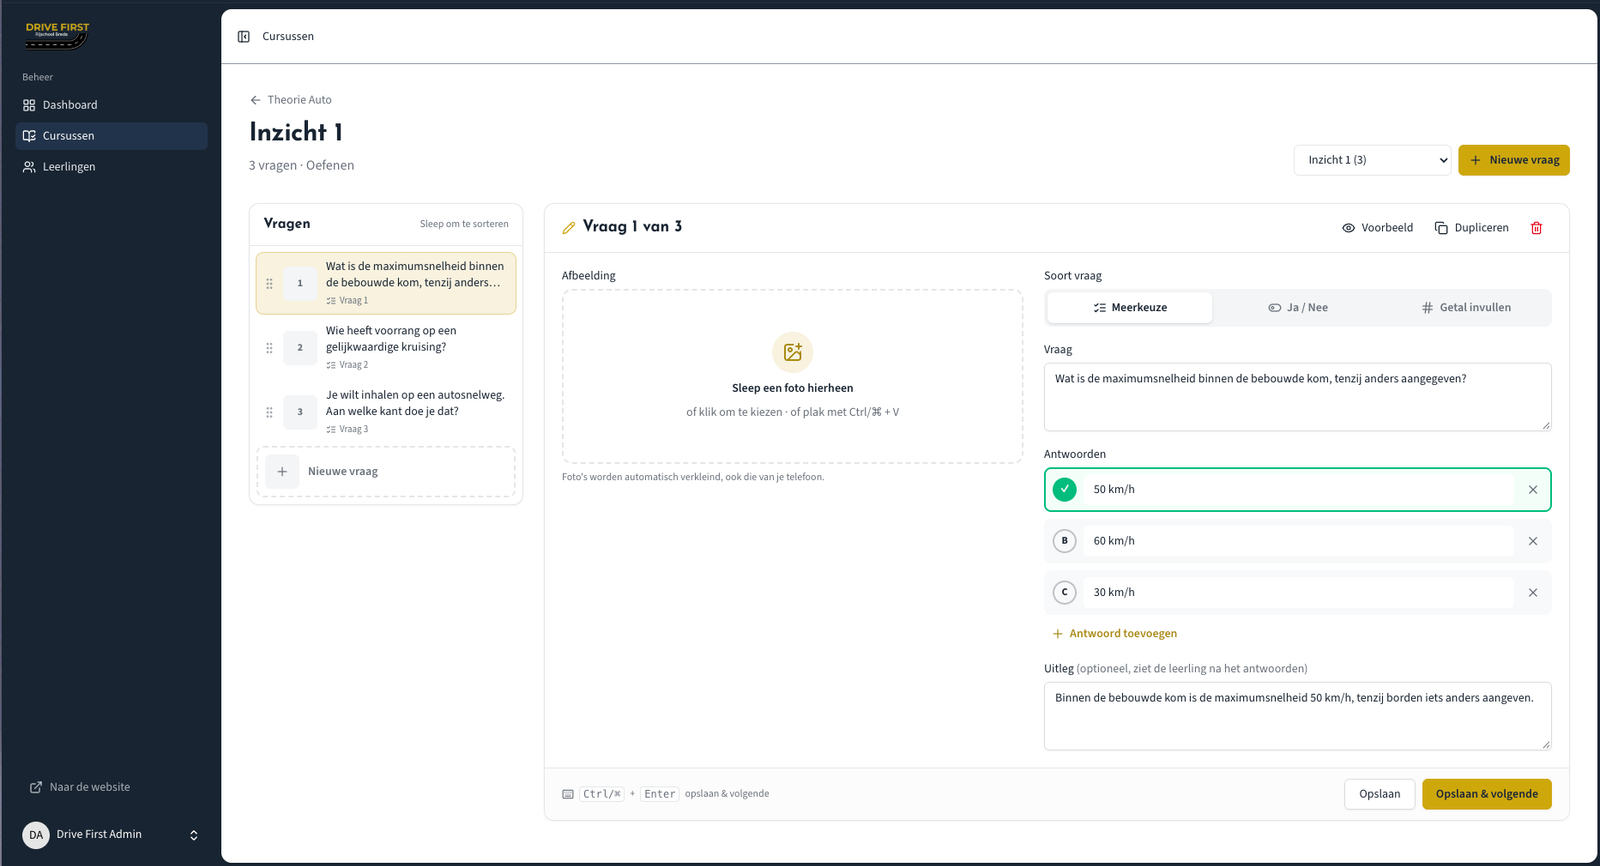Click the green checkmark of the 50 km/h answer
The height and width of the screenshot is (866, 1600).
pos(1065,490)
